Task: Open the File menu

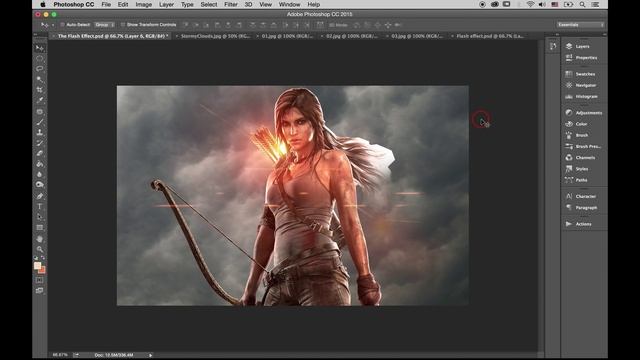Action: [x=106, y=4]
